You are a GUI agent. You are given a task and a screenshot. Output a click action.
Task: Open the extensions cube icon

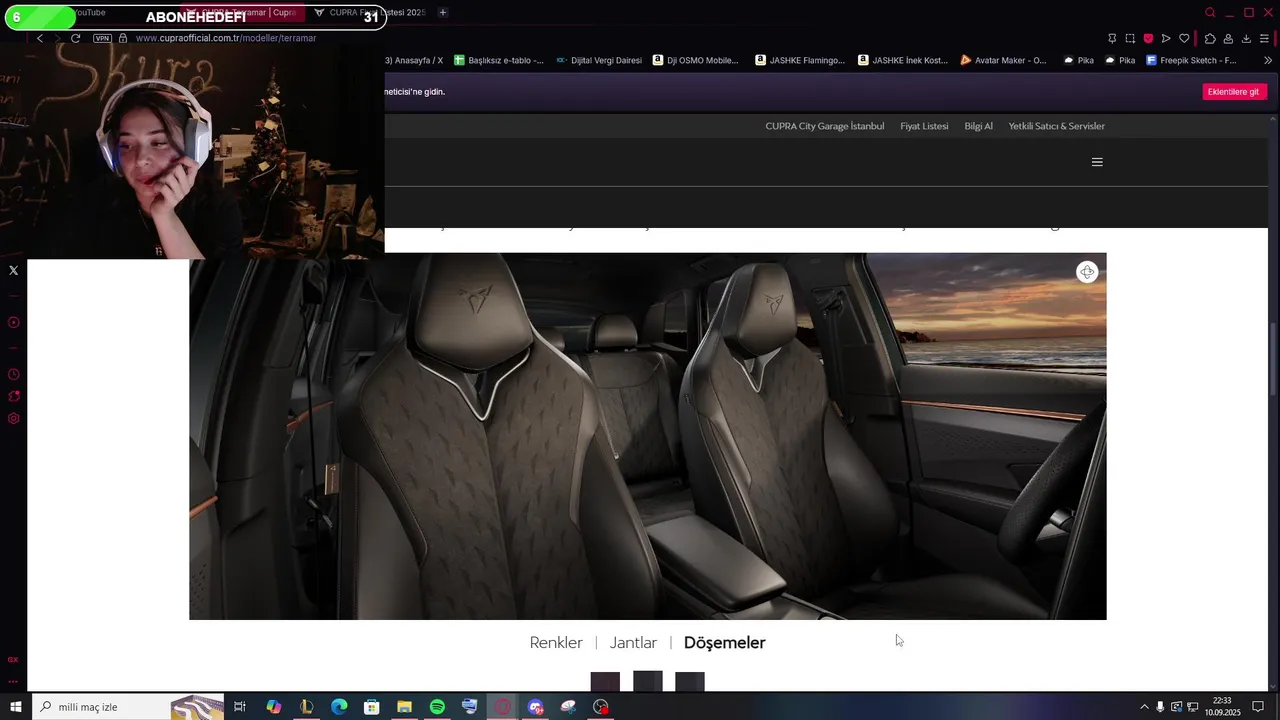[x=1210, y=38]
